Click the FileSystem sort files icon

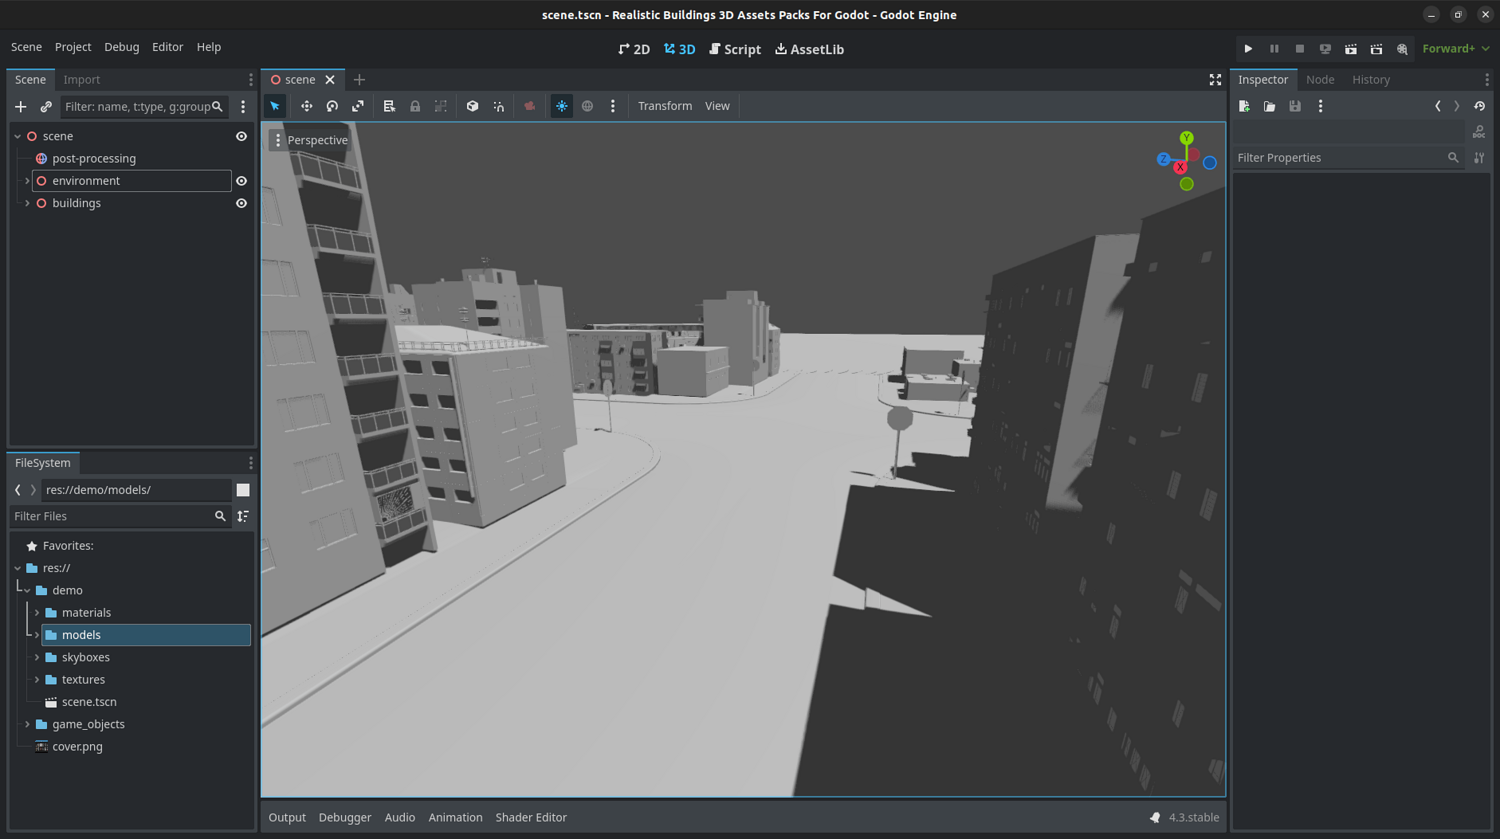pyautogui.click(x=243, y=516)
